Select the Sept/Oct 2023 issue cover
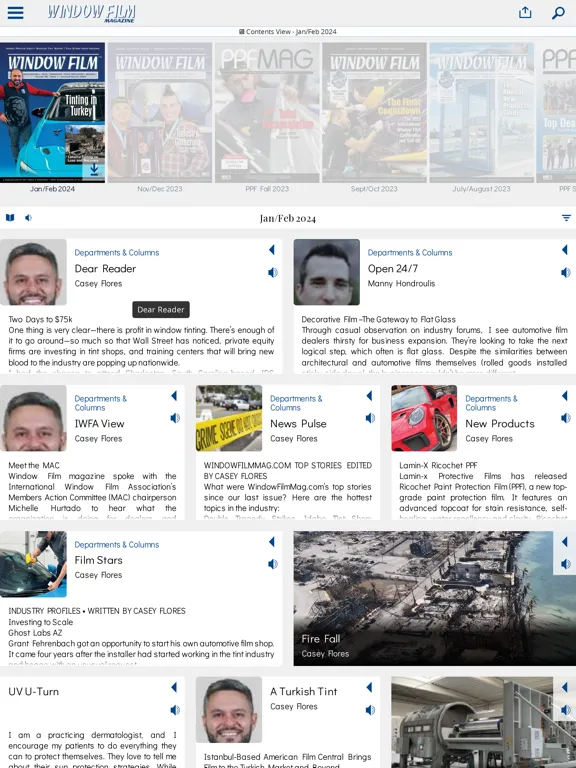Image resolution: width=576 pixels, height=768 pixels. (374, 113)
